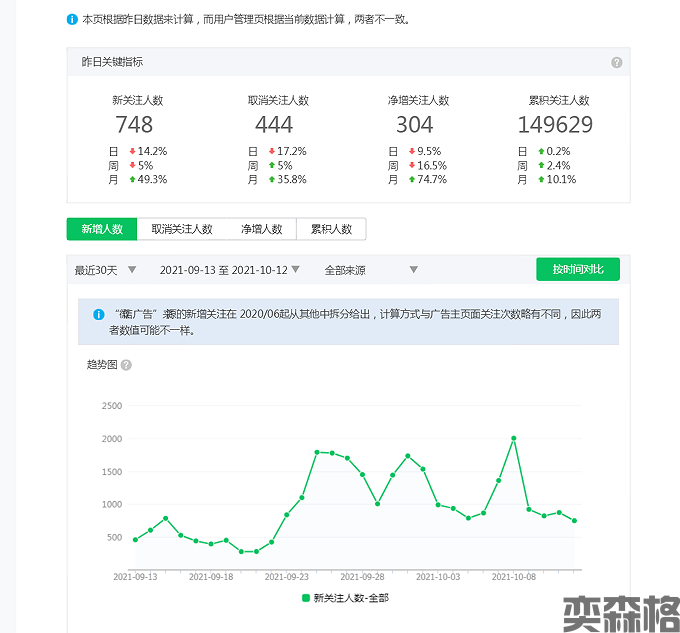The width and height of the screenshot is (680, 633).
Task: Click the info icon in the 广告 notice box
Action: point(99,314)
